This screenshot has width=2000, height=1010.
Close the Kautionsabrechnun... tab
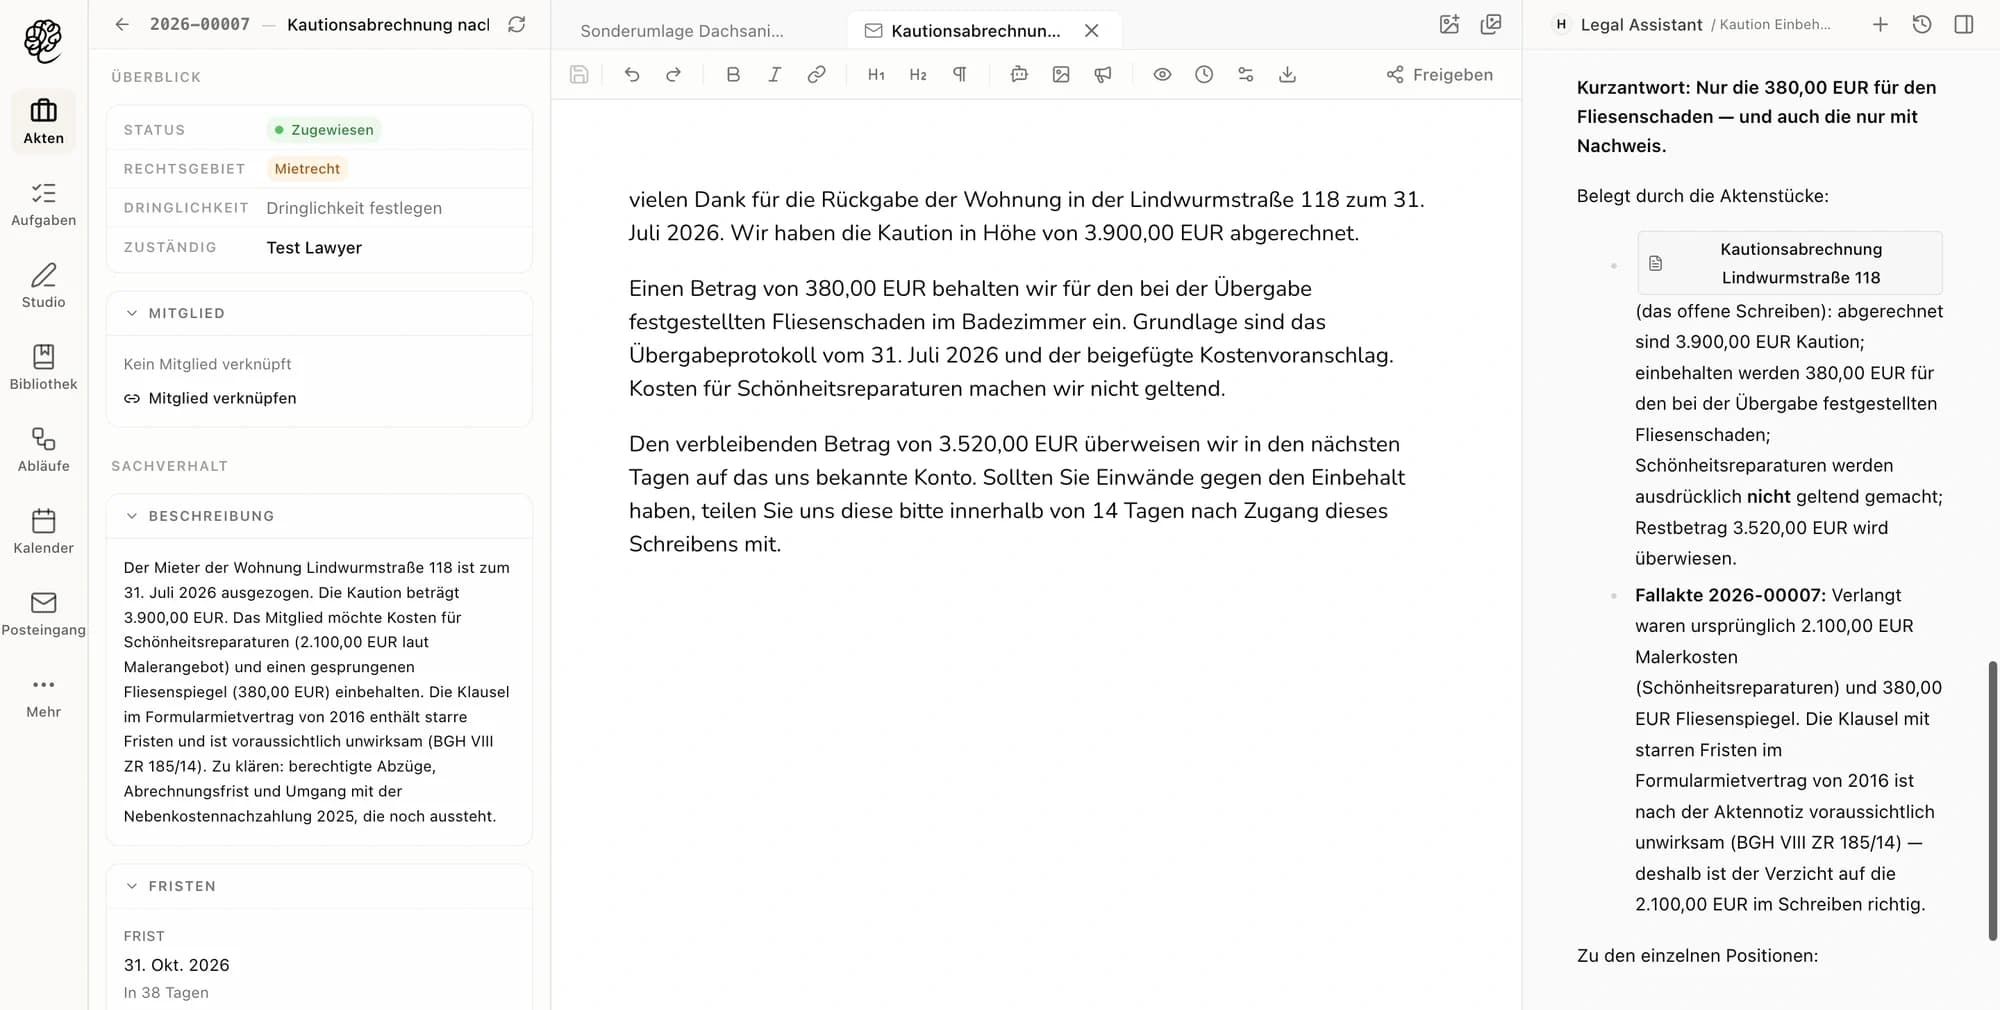pyautogui.click(x=1092, y=31)
